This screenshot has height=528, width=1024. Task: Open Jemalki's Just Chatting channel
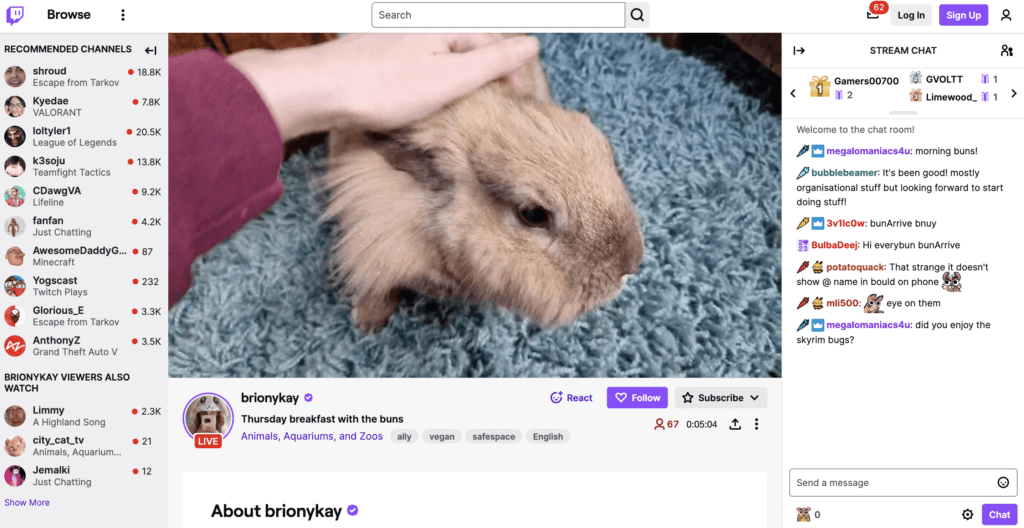(x=83, y=476)
